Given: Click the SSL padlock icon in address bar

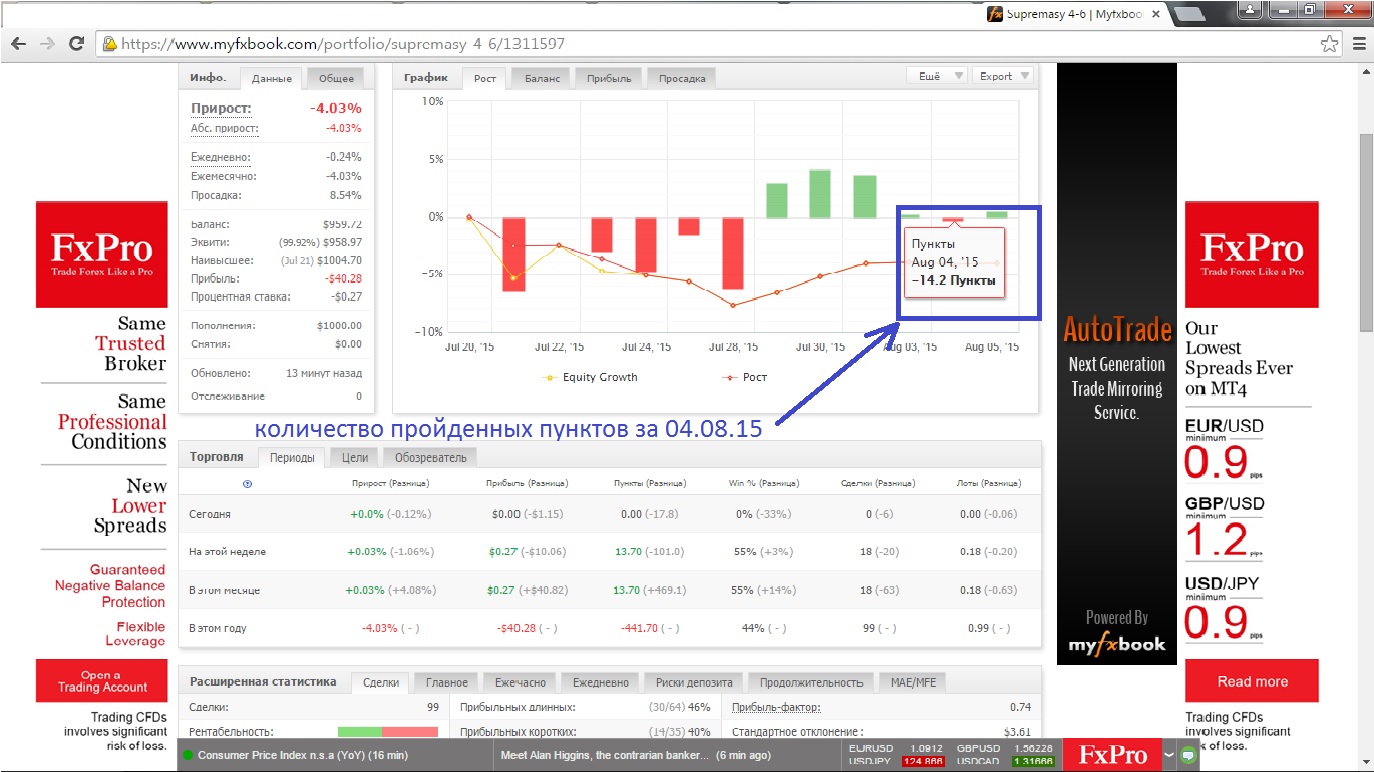Looking at the screenshot, I should click(x=109, y=44).
